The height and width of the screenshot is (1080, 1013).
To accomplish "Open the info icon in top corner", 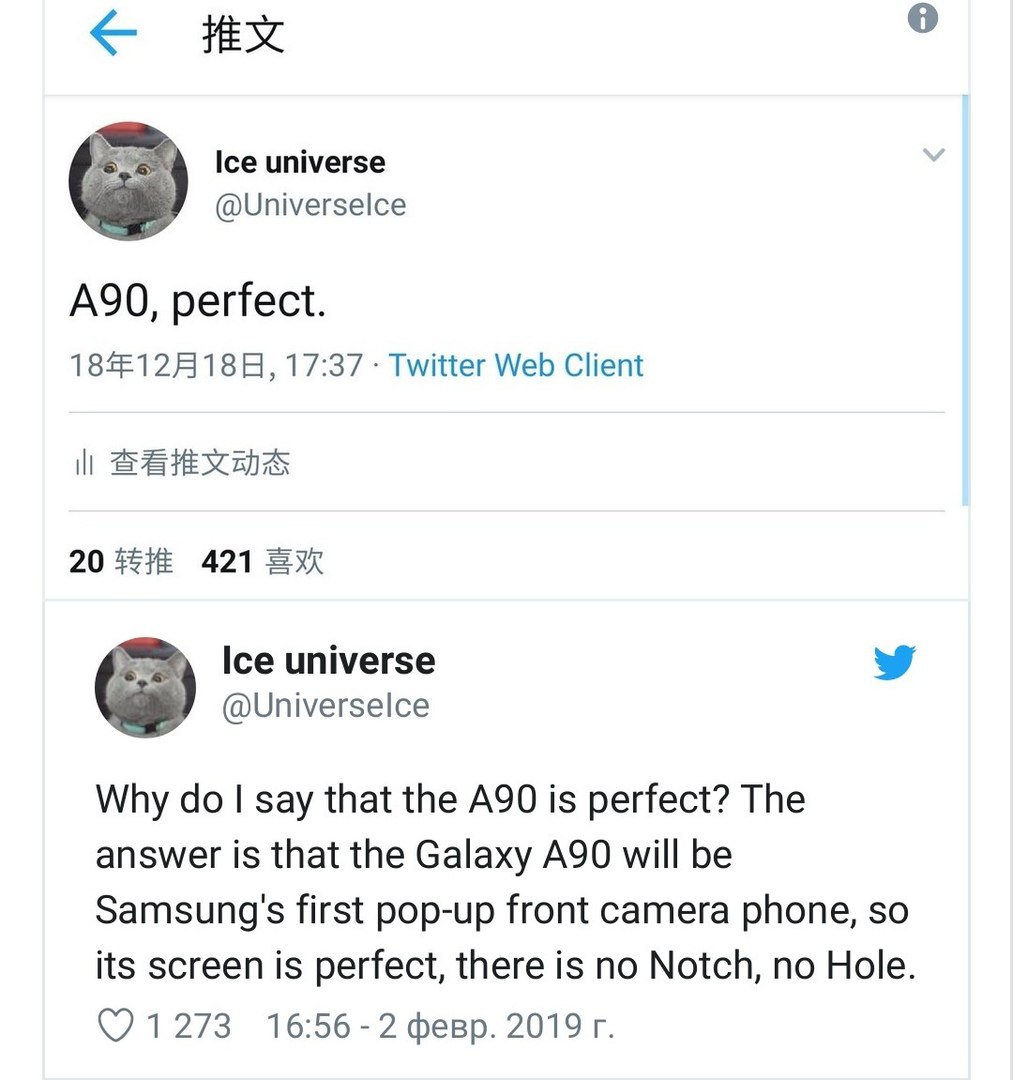I will (x=922, y=18).
